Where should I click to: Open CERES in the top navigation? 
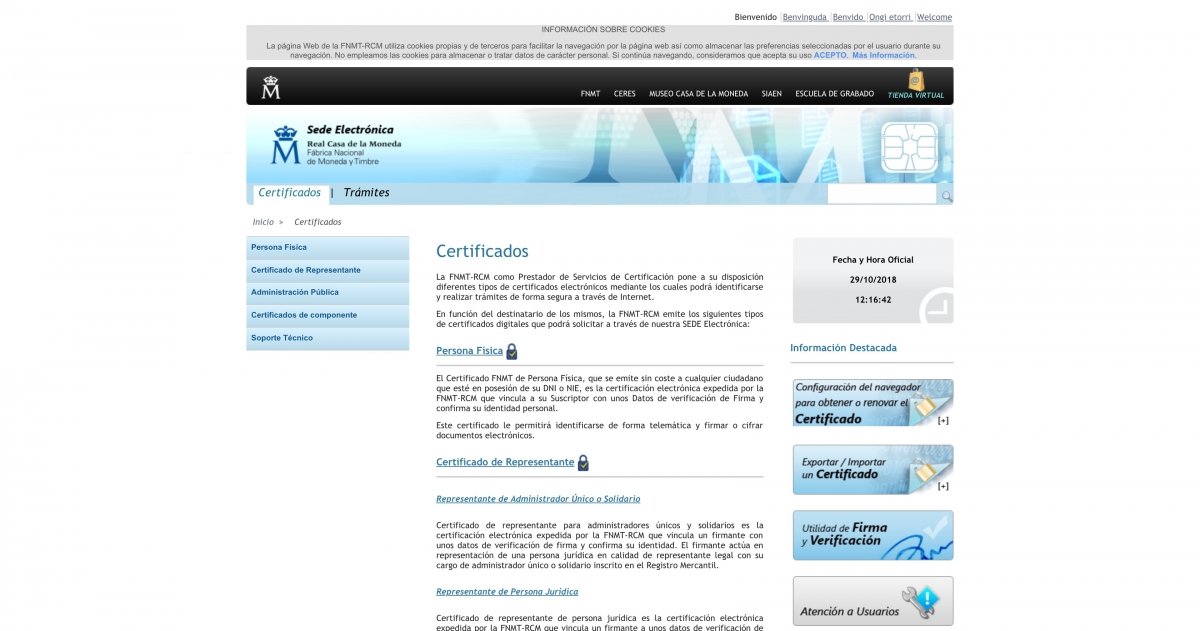[624, 94]
